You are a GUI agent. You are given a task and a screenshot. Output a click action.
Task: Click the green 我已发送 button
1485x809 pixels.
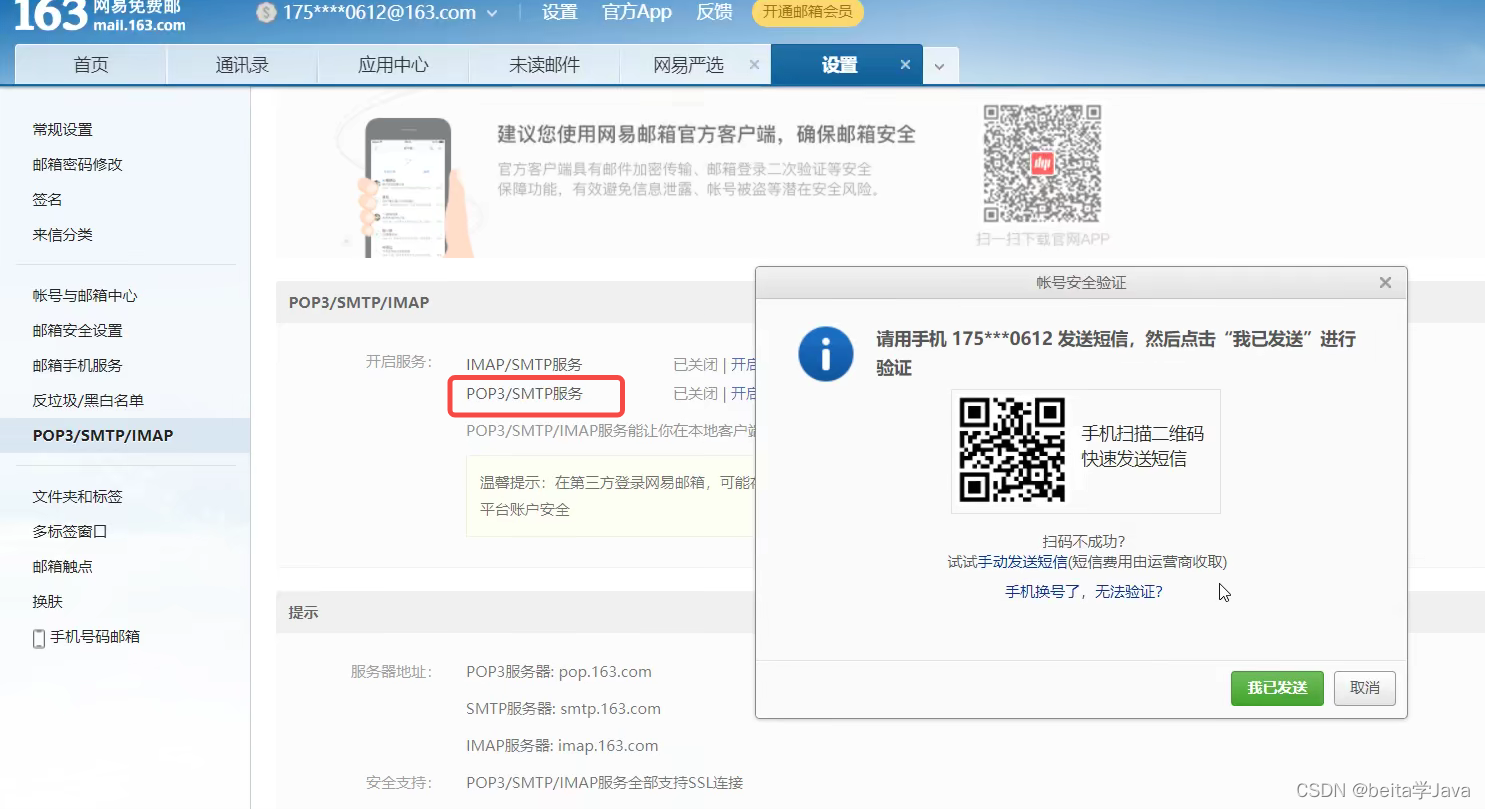point(1277,688)
